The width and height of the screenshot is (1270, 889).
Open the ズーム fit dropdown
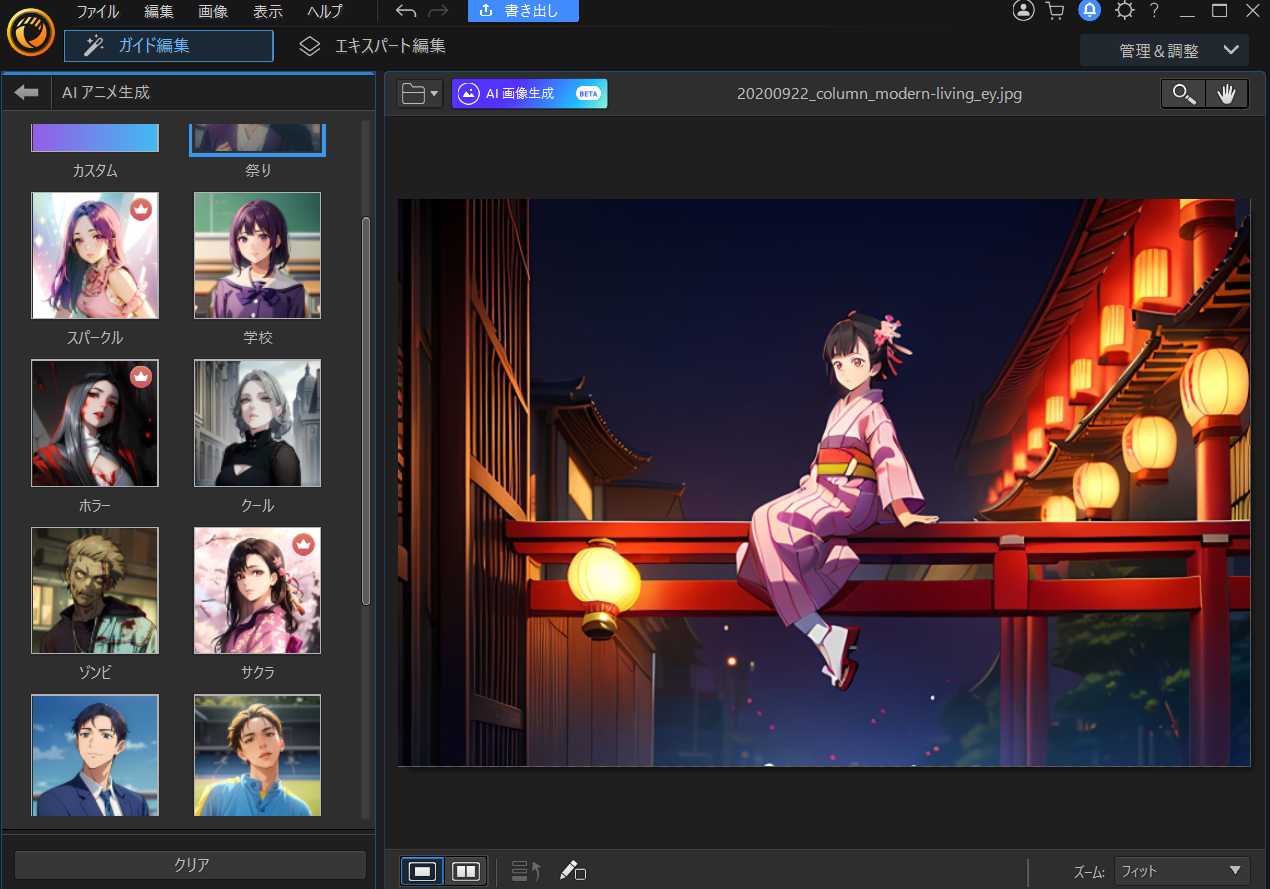(1180, 870)
